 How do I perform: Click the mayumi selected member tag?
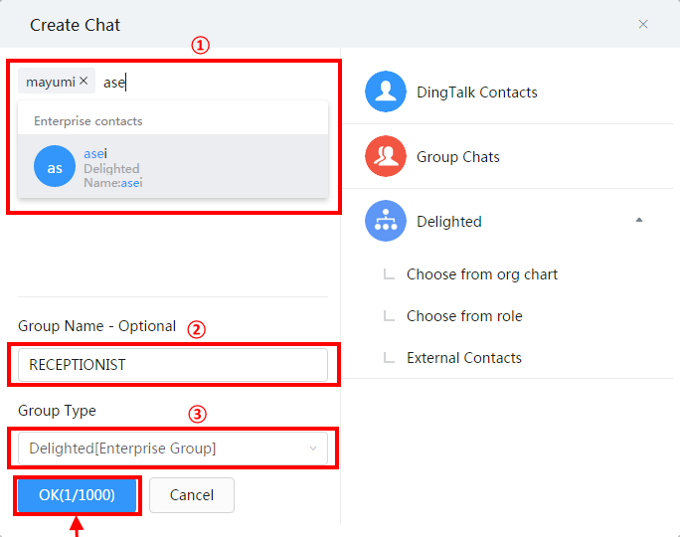(49, 82)
